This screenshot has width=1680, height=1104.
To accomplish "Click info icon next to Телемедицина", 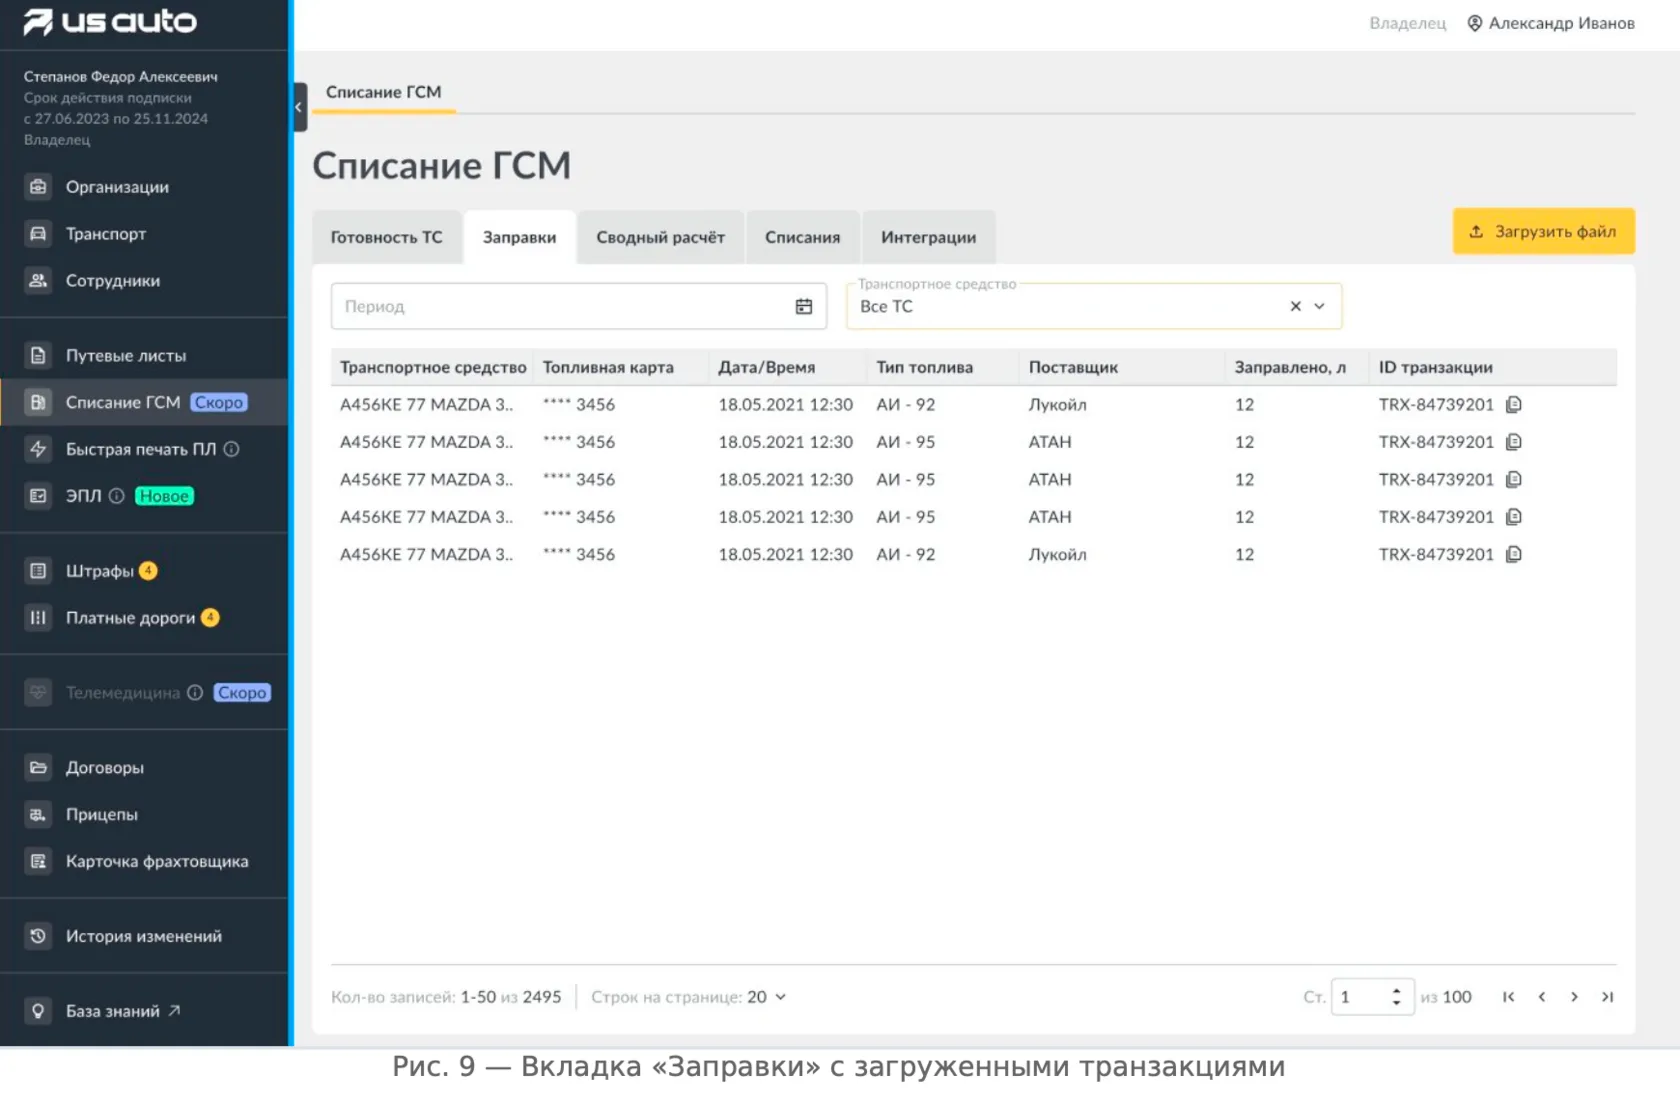I will pyautogui.click(x=195, y=692).
